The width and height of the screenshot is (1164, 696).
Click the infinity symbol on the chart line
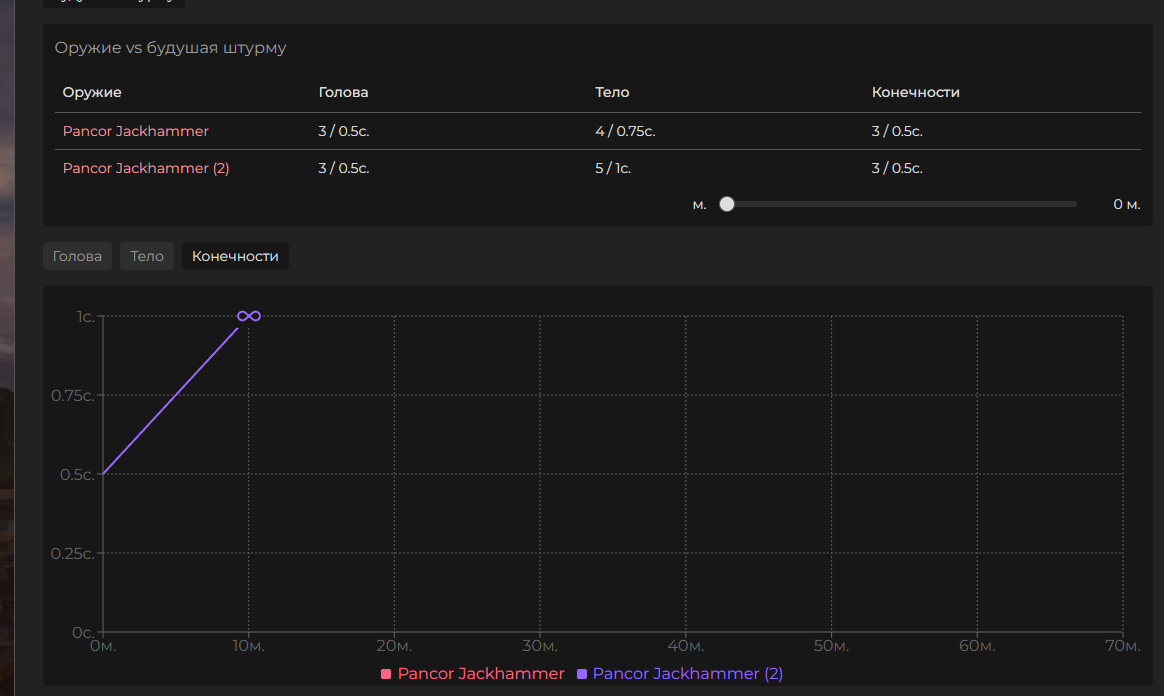[x=249, y=316]
